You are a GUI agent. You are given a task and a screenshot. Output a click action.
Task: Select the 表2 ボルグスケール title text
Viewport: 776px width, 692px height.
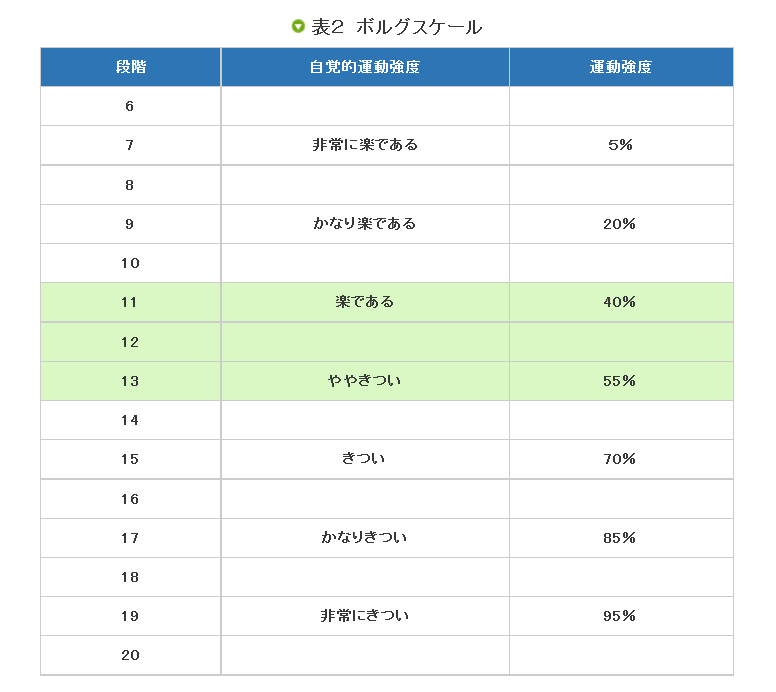(396, 27)
